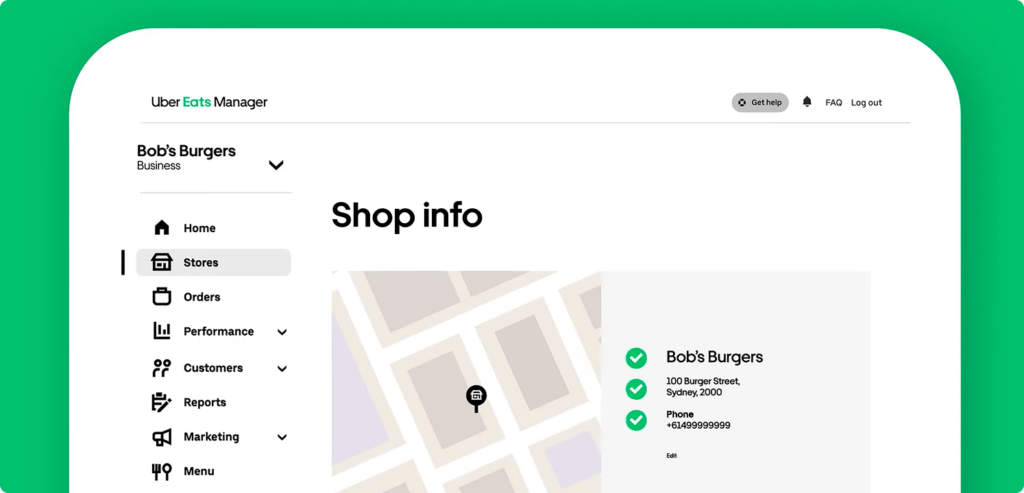Click the Menu fork and knife icon
1024x493 pixels.
coord(161,471)
